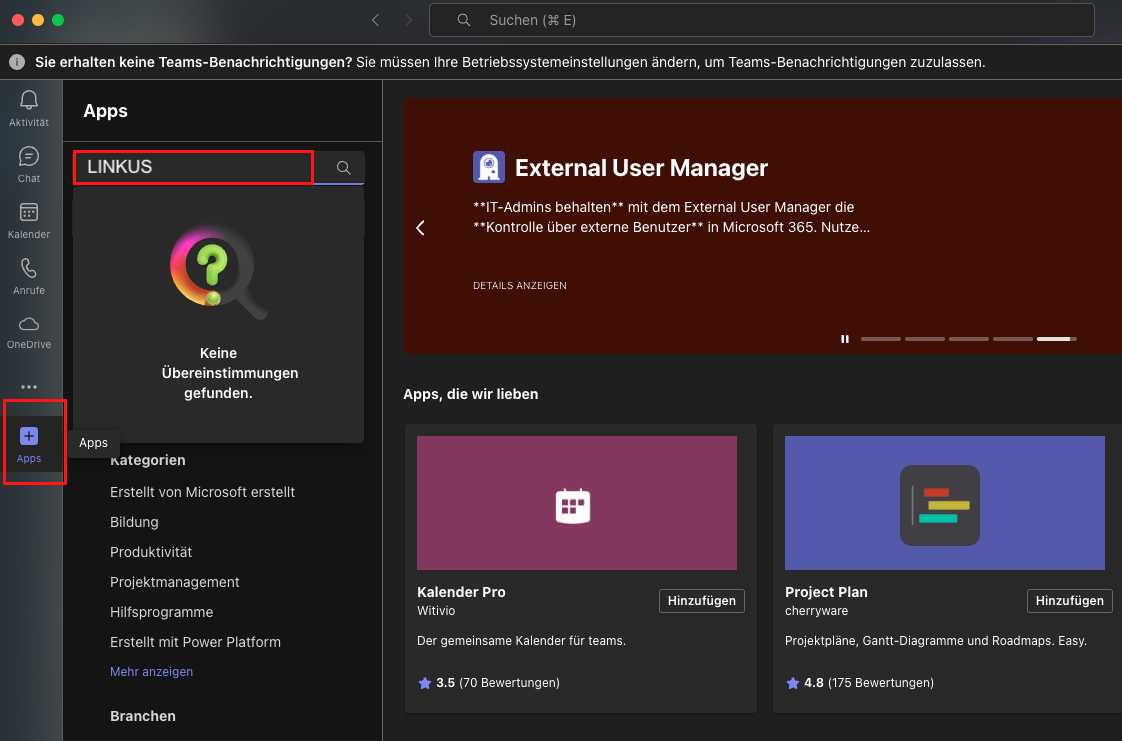Add Kalender Pro with Hinzufügen button
The width and height of the screenshot is (1122, 741).
pos(701,601)
